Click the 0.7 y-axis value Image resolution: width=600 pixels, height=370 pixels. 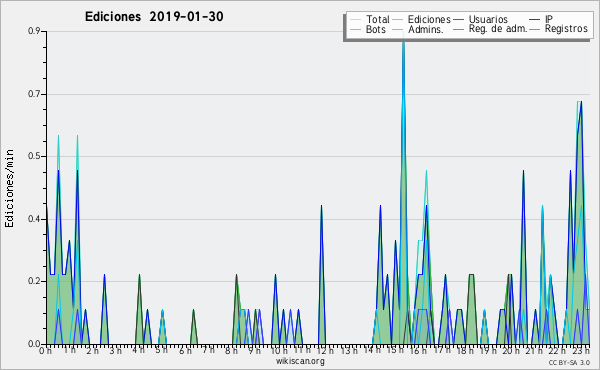34,94
